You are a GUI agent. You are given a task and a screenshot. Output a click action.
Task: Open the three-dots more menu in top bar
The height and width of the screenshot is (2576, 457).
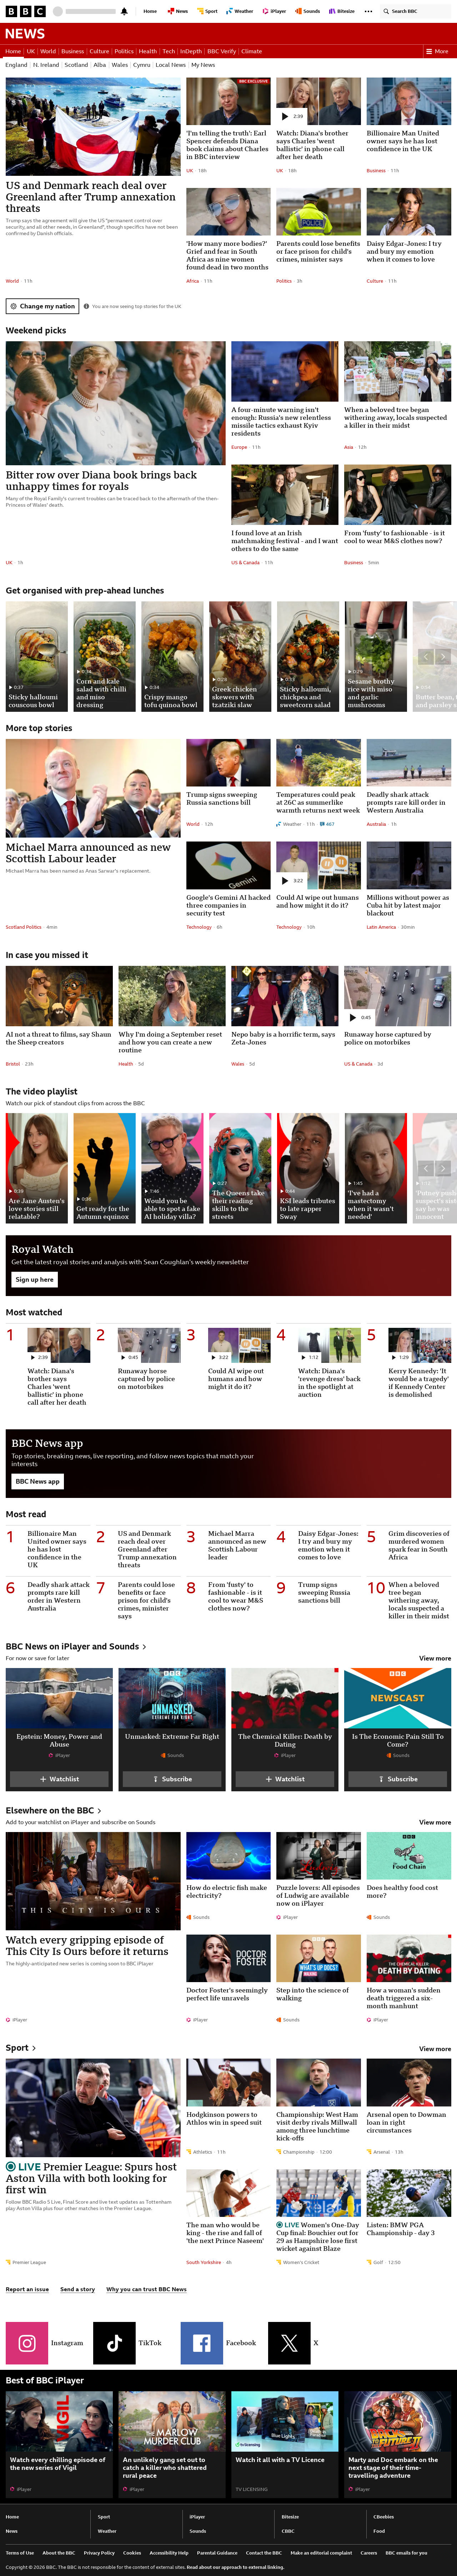(x=368, y=11)
